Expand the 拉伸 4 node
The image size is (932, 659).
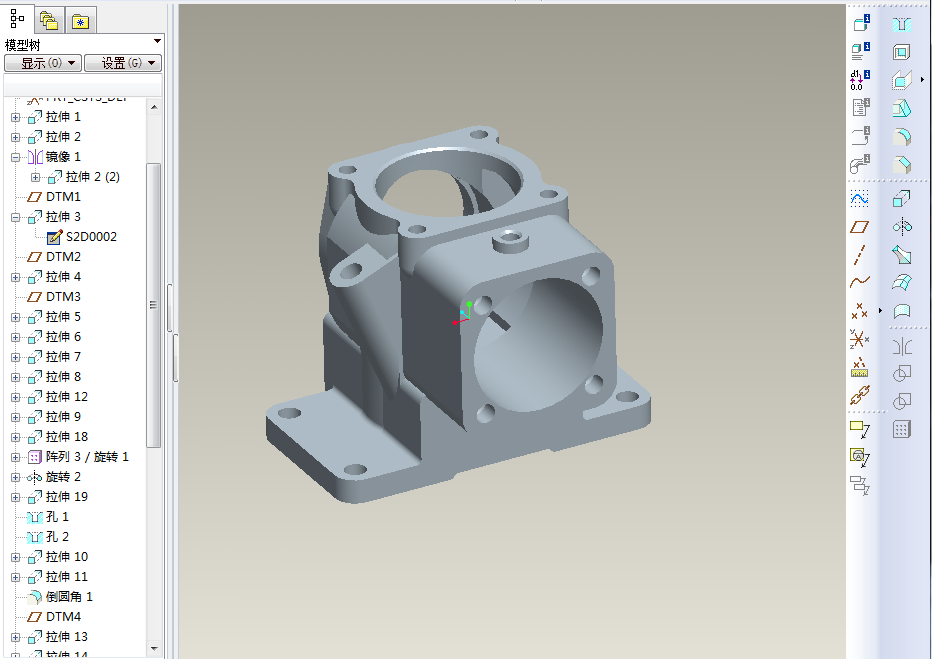pos(15,278)
